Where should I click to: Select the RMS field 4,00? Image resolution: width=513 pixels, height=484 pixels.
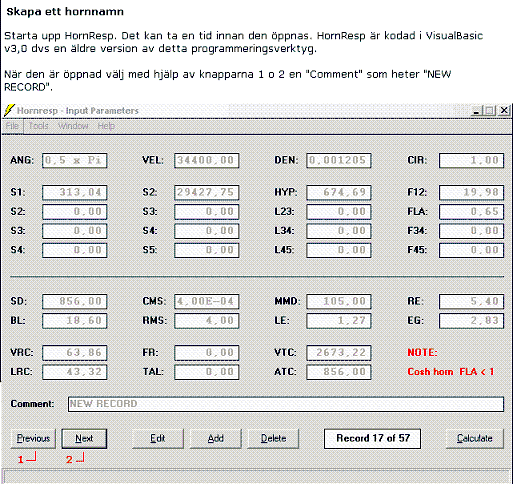click(x=207, y=321)
